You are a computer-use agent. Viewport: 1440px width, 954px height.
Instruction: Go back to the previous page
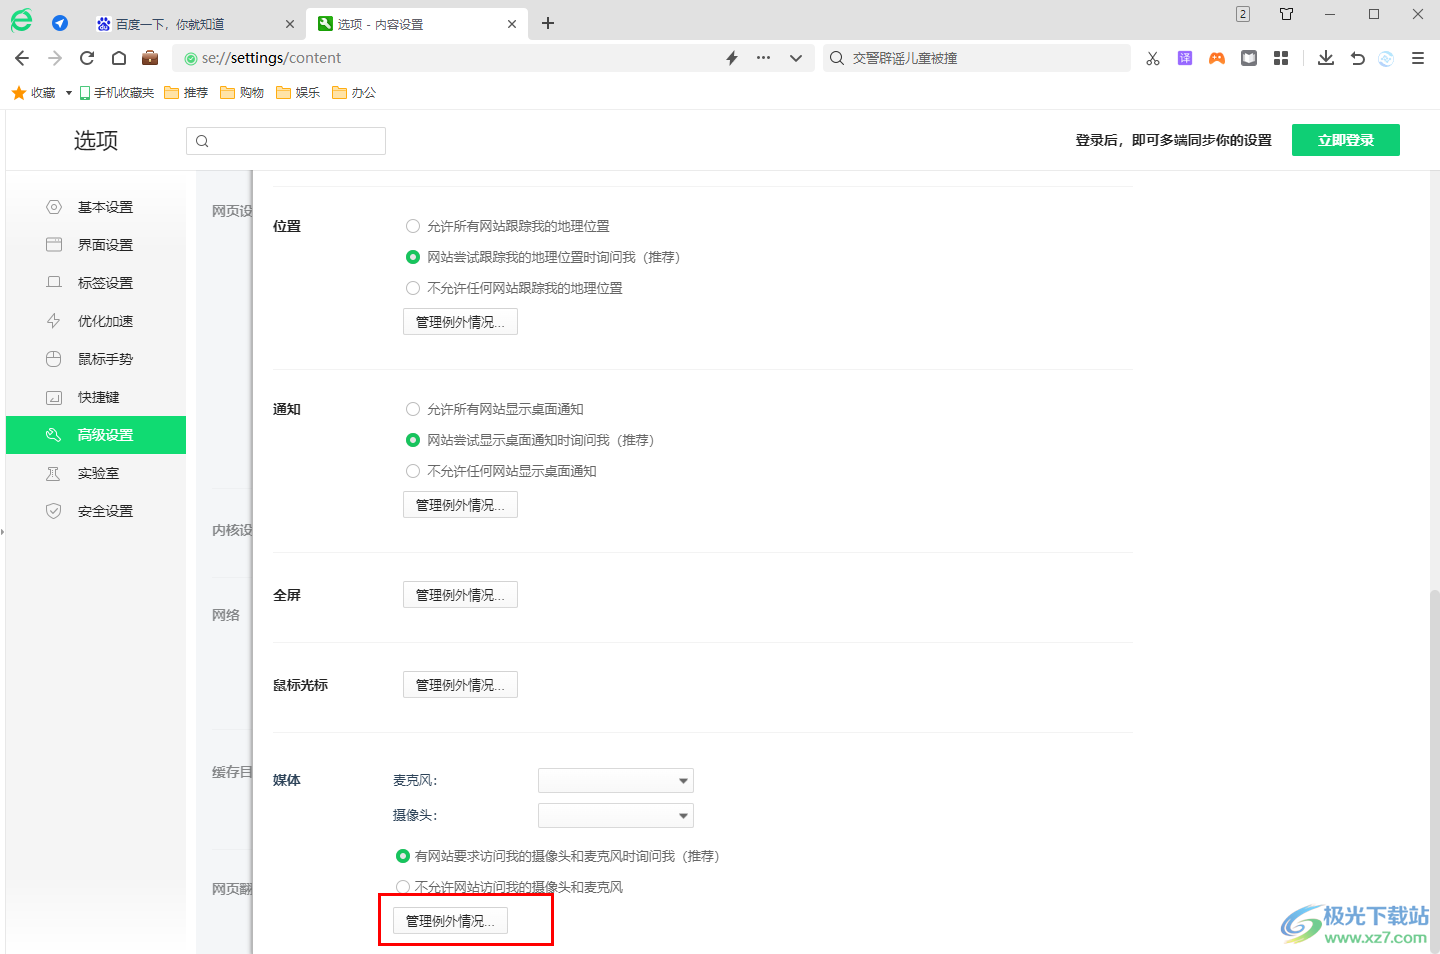[x=22, y=58]
